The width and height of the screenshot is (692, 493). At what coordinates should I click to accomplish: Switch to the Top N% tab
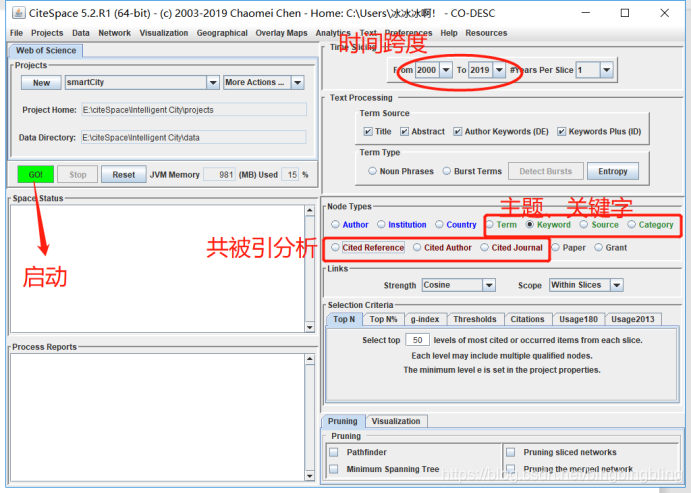(384, 319)
